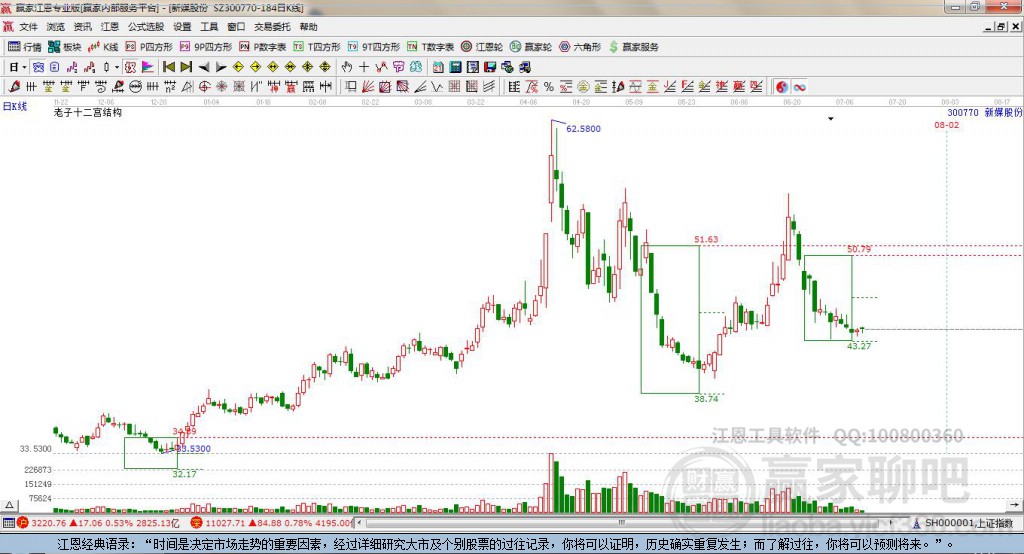1024x554 pixels.
Task: Select the circle with crosshair tool
Action: 204,86
